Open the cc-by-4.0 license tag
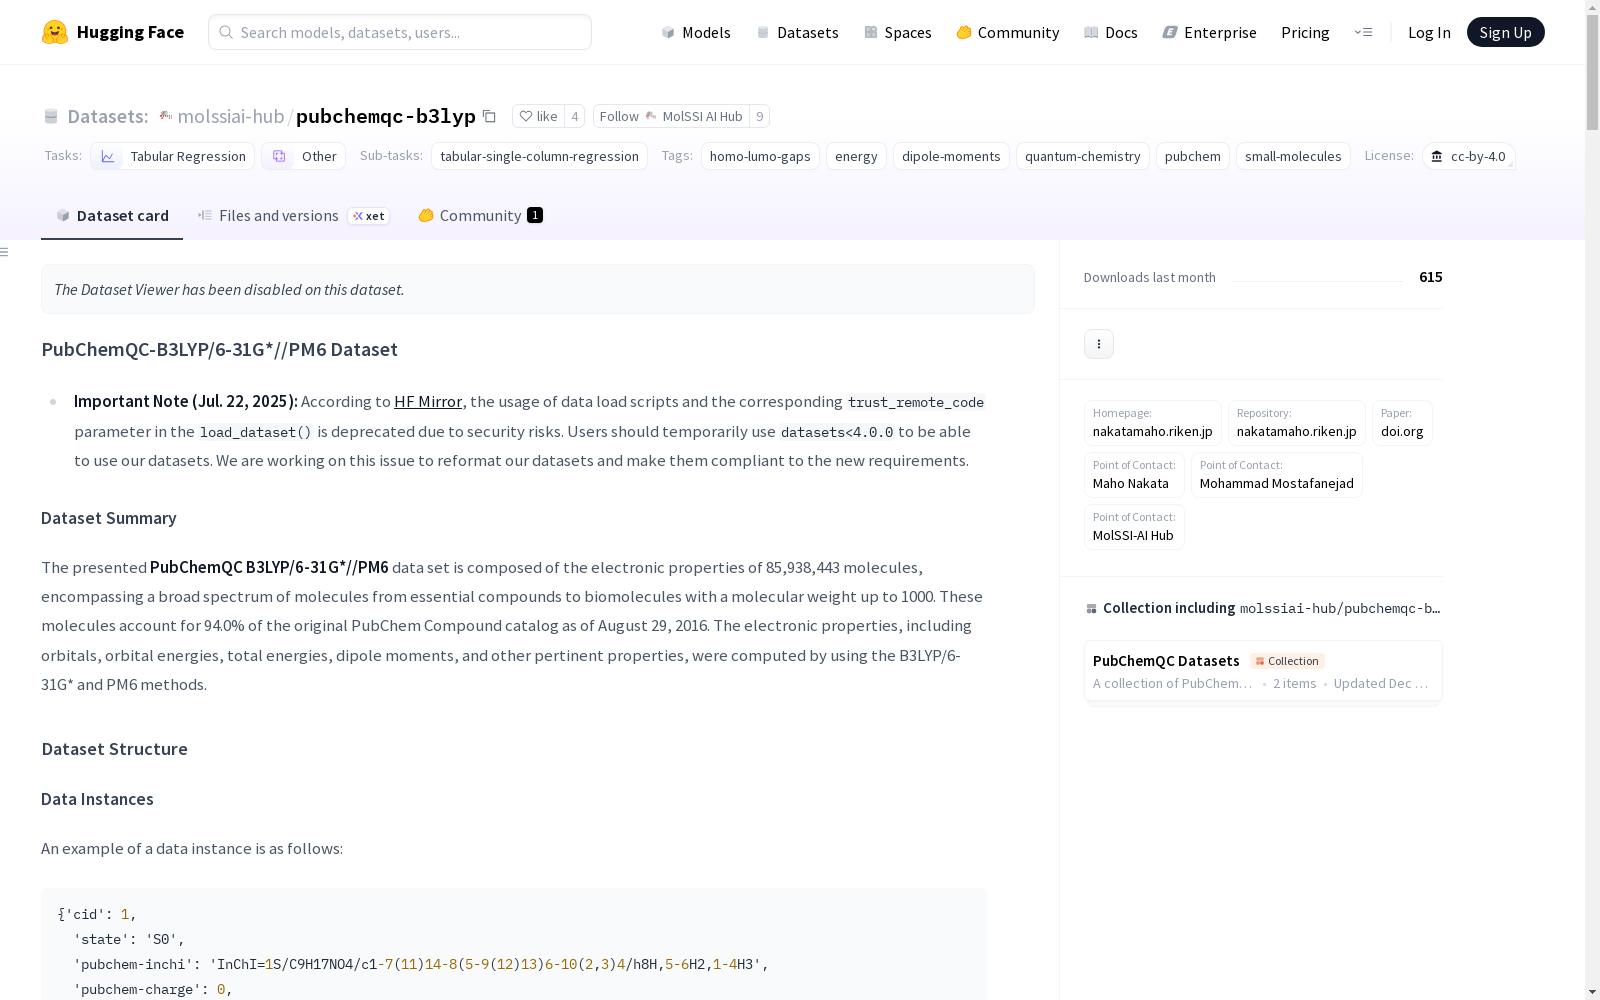Image resolution: width=1600 pixels, height=1000 pixels. (x=1468, y=156)
